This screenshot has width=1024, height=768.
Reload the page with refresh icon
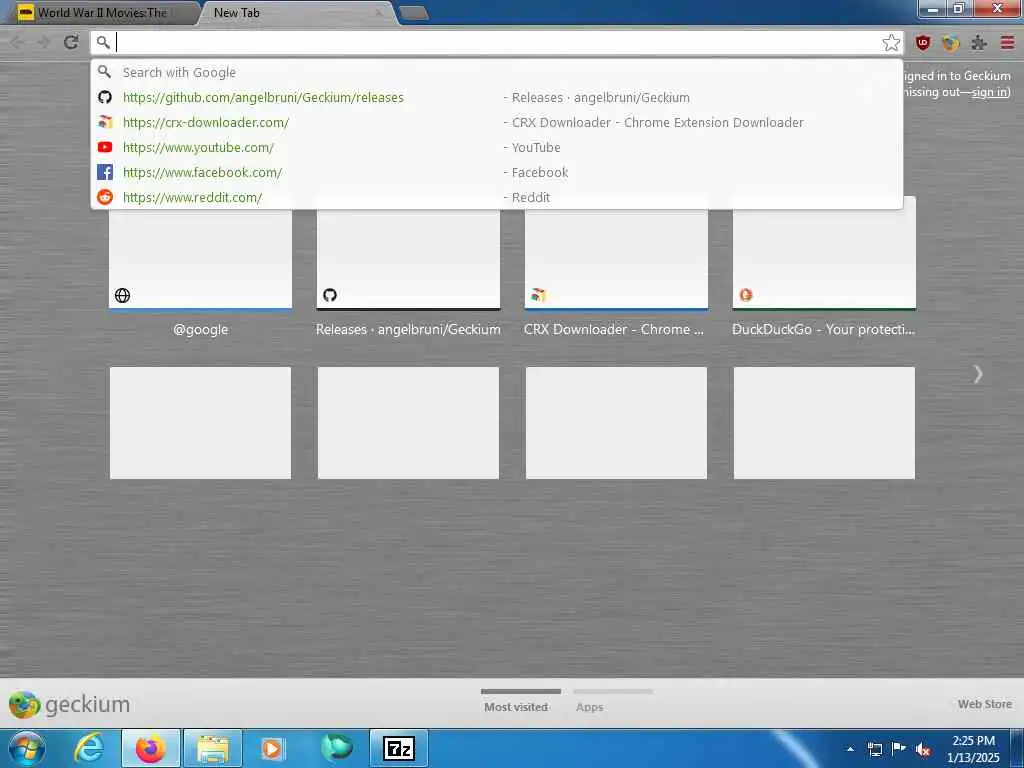tap(71, 43)
